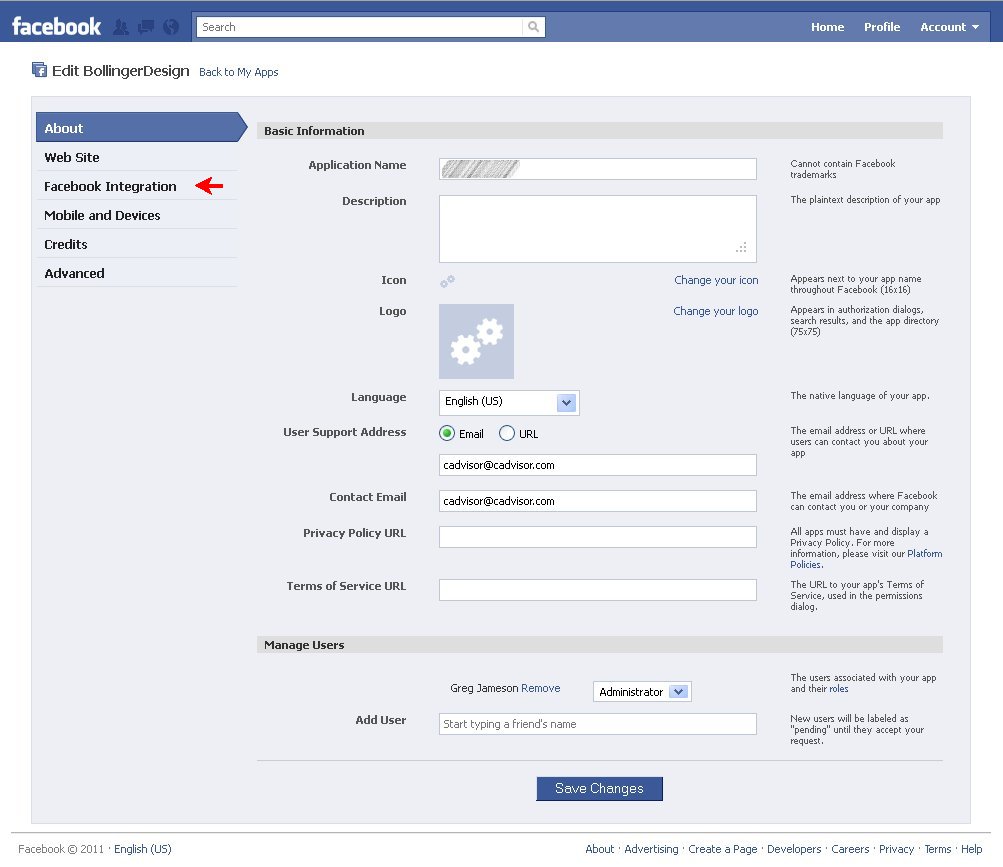The width and height of the screenshot is (1003, 867).
Task: Click the search magnifying glass icon
Action: [x=534, y=27]
